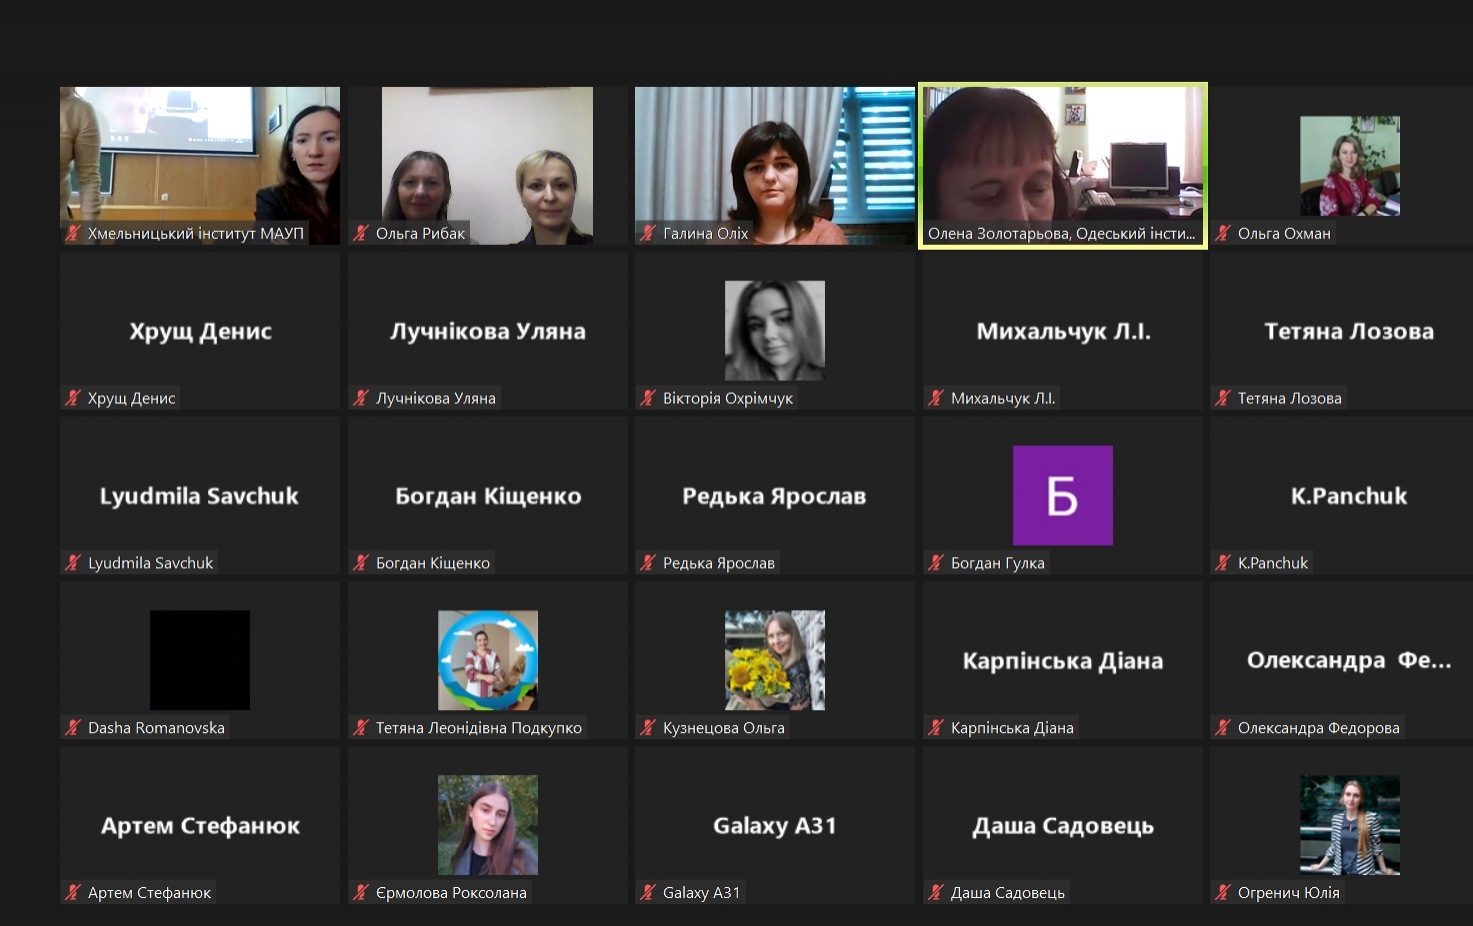Click muted mic icon beside Богдан Гулка
Viewport: 1473px width, 926px height.
[x=936, y=563]
